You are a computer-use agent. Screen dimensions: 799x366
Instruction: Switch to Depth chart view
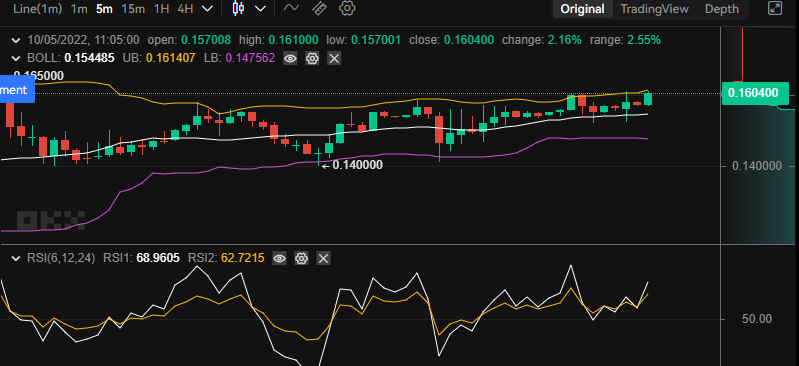722,9
